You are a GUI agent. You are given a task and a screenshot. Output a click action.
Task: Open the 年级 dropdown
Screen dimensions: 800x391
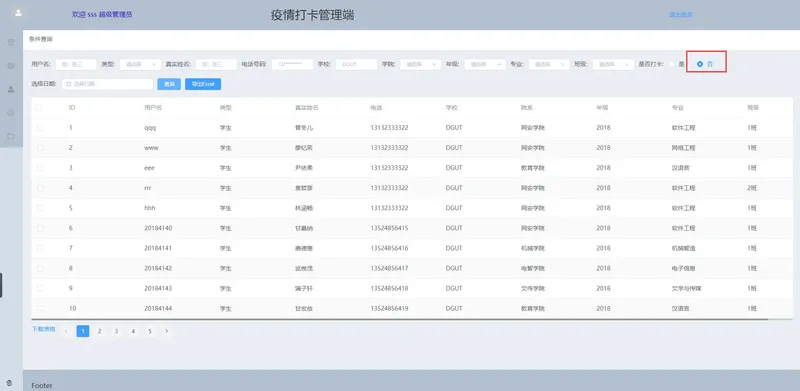[x=485, y=64]
